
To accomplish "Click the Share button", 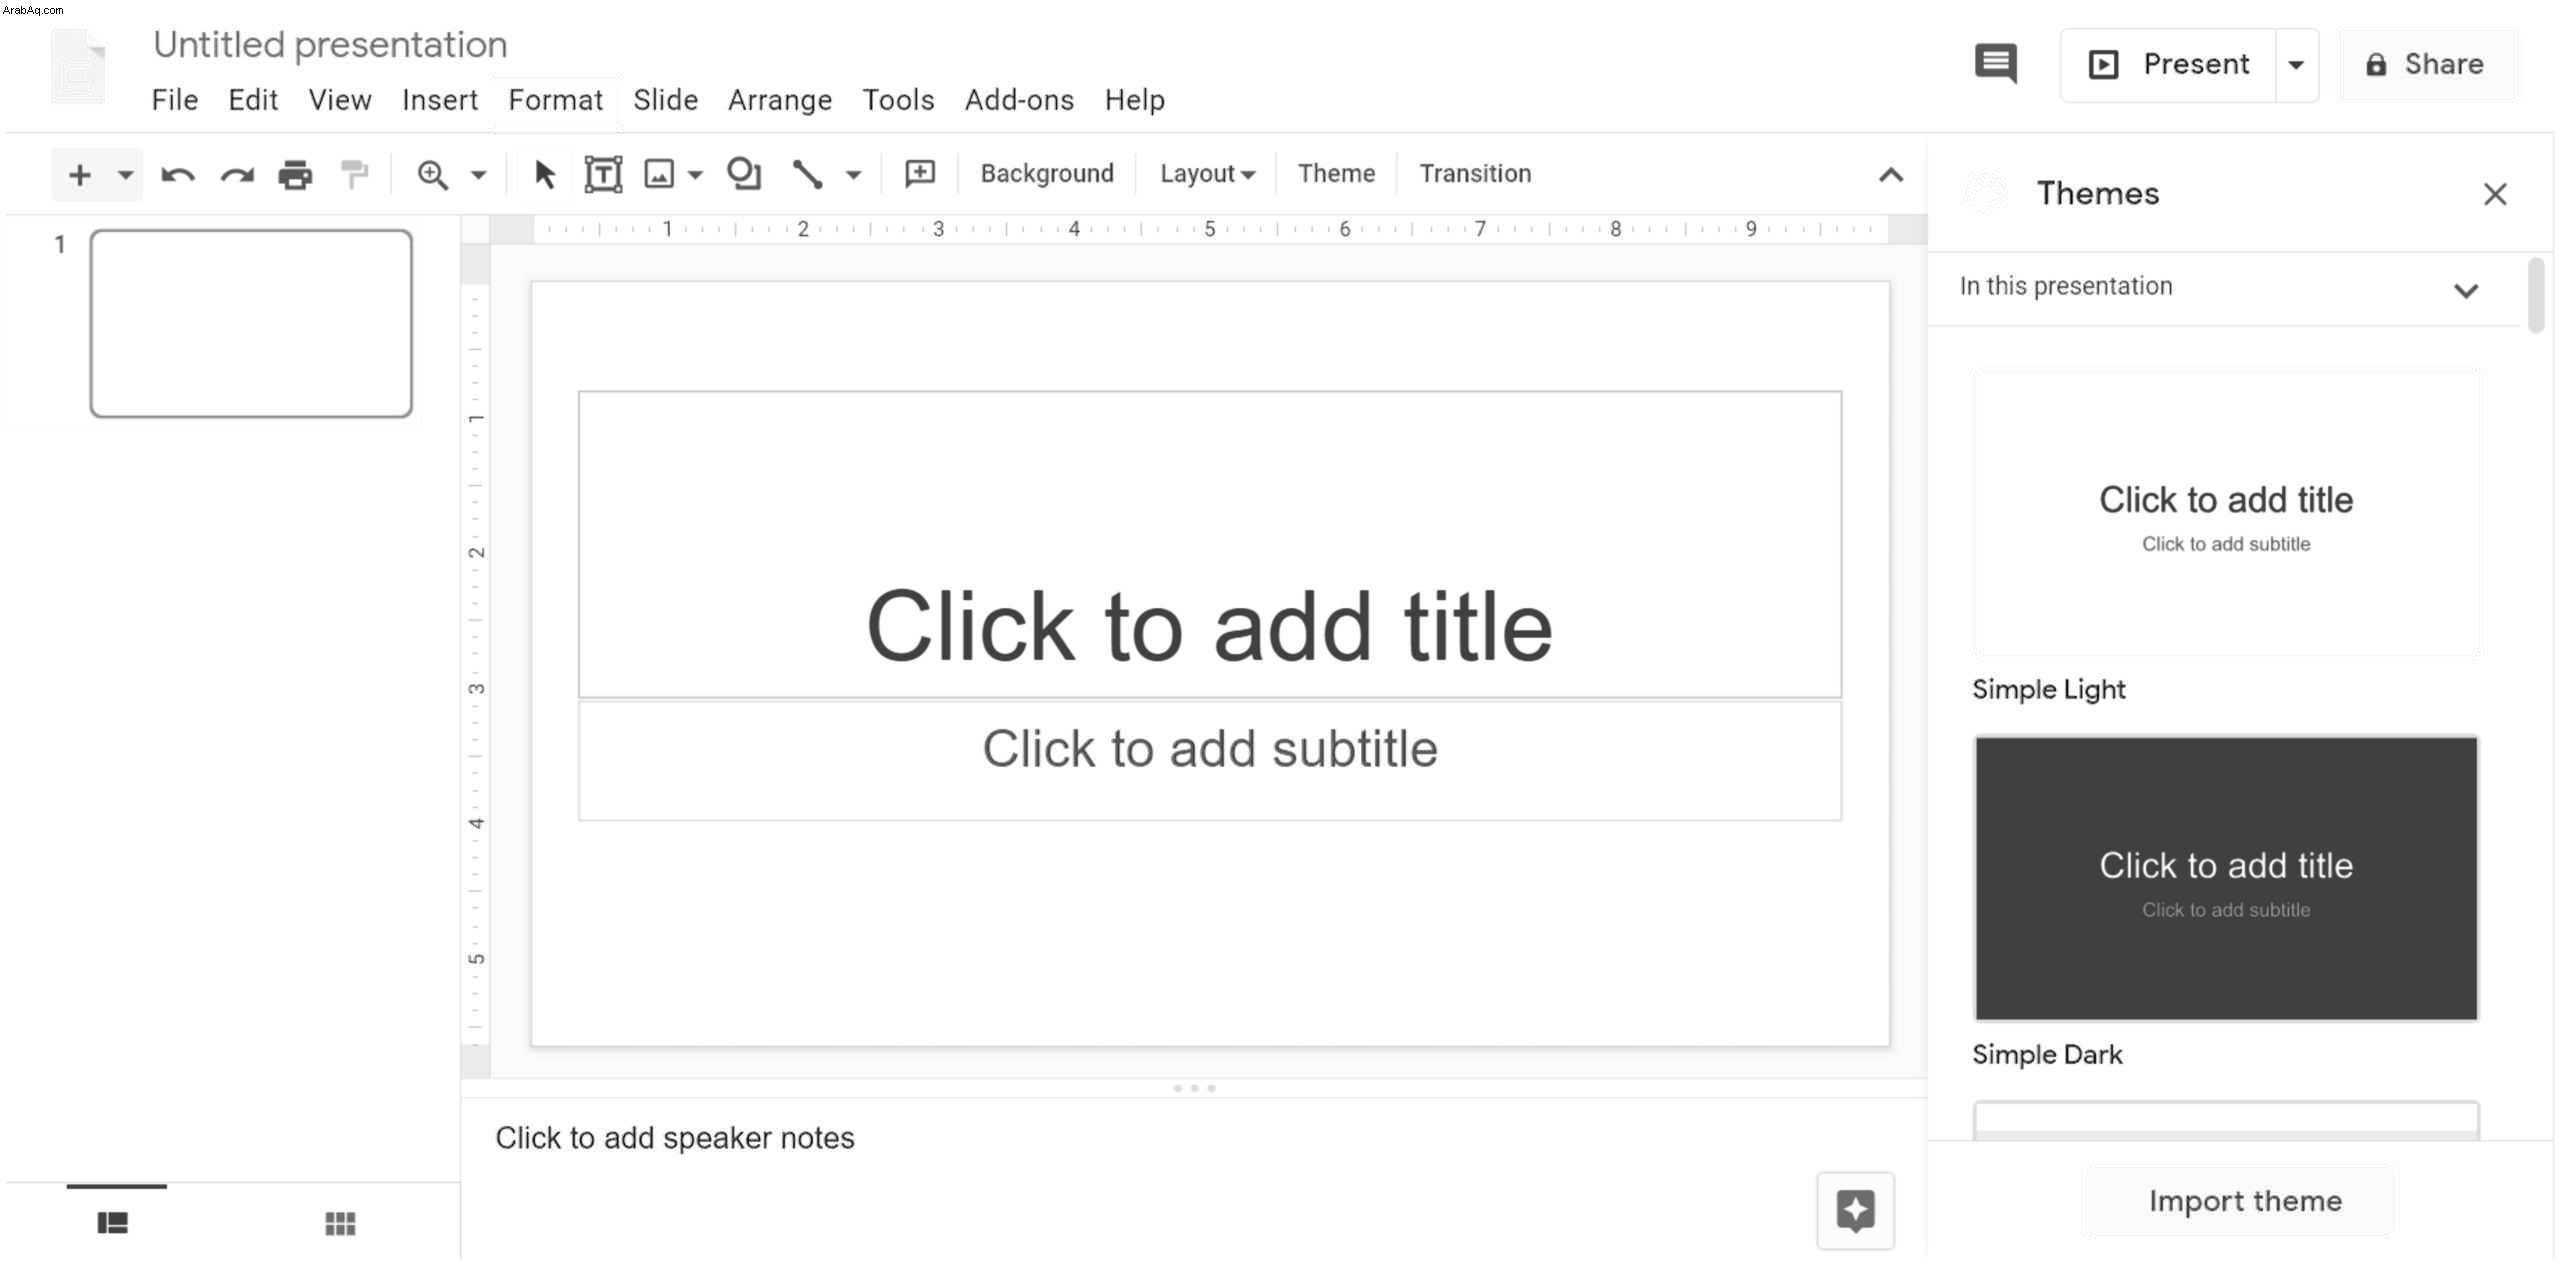I will point(2426,65).
